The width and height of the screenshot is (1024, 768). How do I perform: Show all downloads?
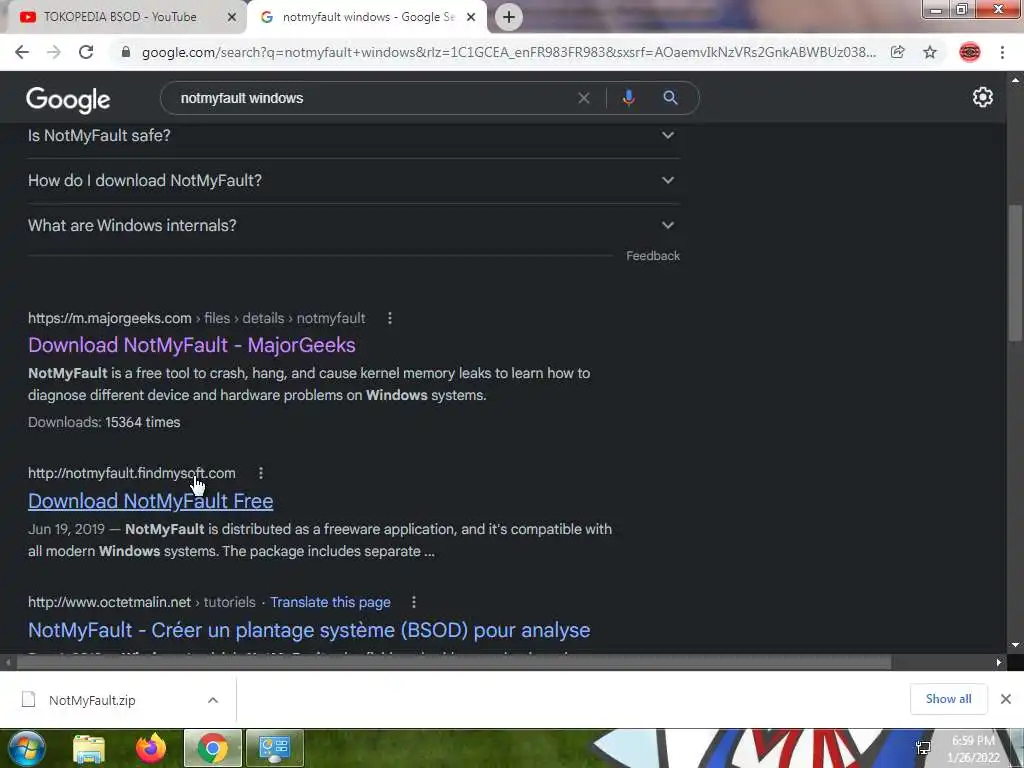(x=948, y=699)
